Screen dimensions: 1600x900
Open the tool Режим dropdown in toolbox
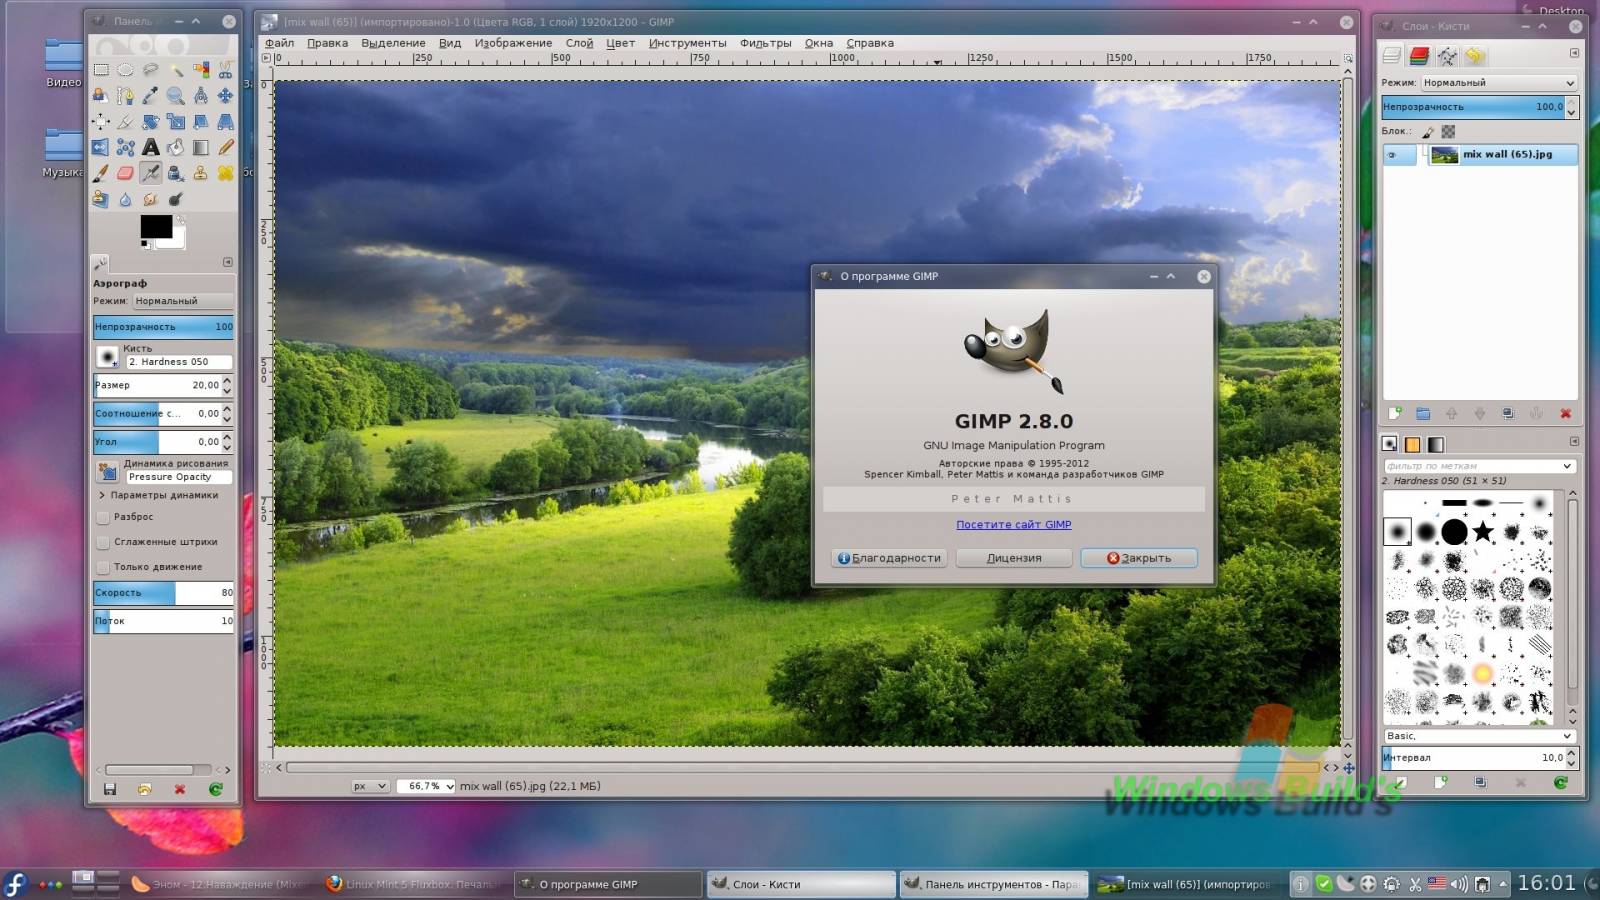coord(183,301)
